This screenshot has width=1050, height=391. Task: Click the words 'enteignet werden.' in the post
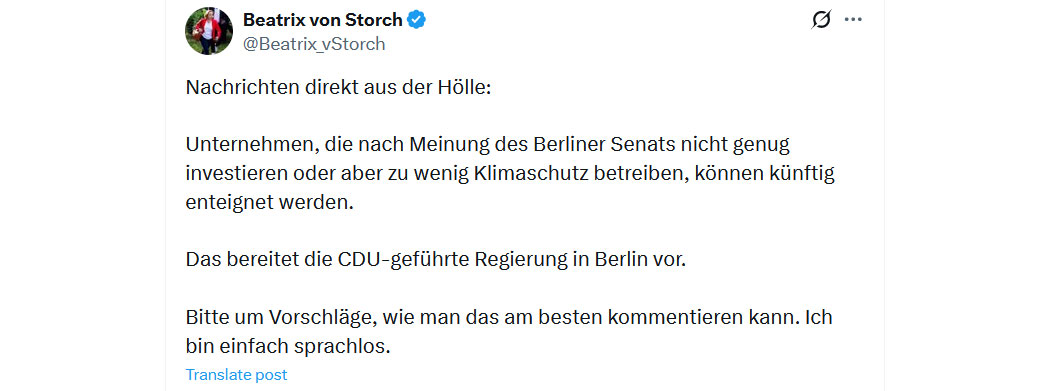(x=269, y=202)
